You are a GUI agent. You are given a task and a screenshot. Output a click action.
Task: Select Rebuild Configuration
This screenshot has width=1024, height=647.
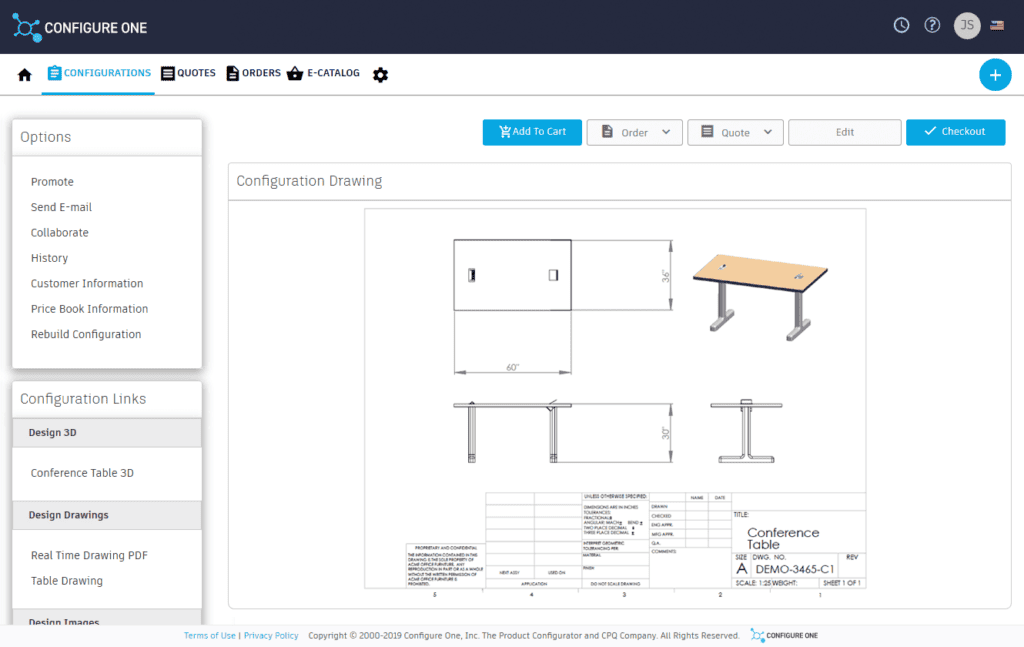[x=86, y=334]
